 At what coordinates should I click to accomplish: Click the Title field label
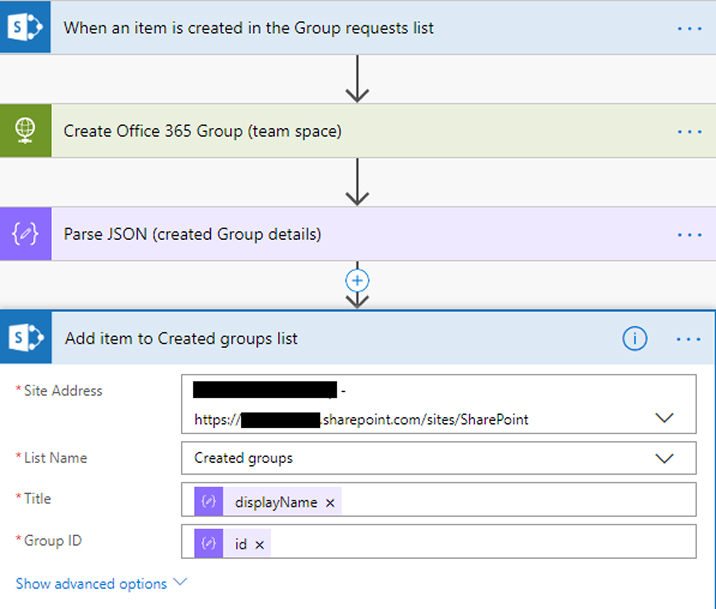37,499
